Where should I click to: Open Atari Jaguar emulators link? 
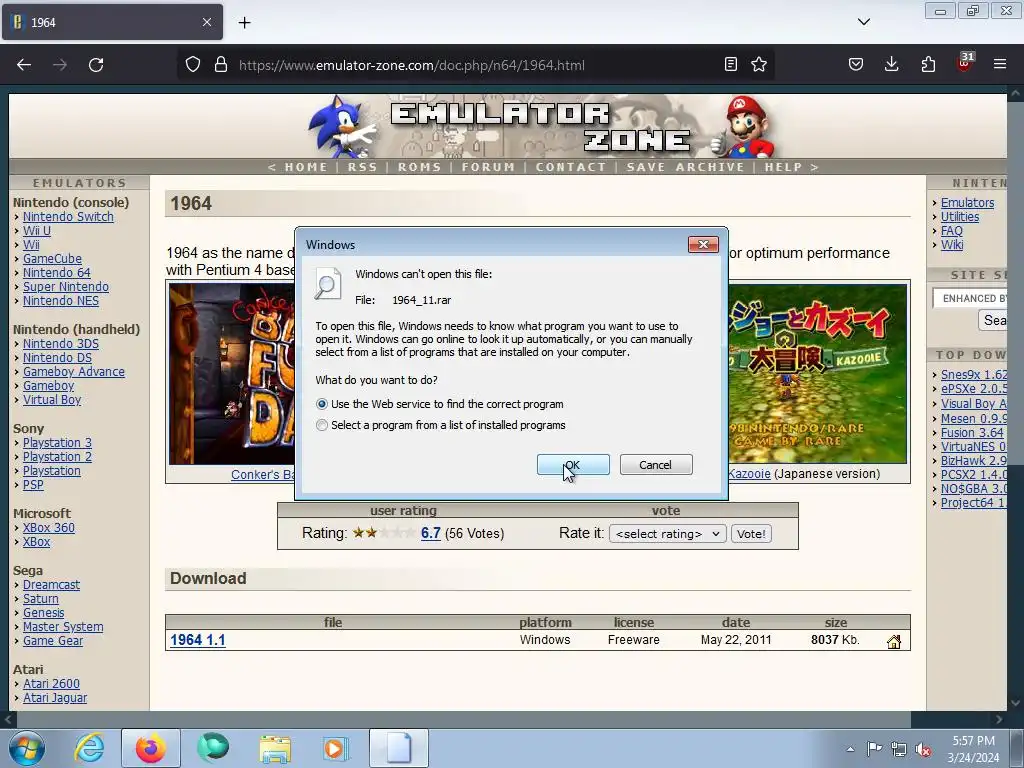click(55, 697)
